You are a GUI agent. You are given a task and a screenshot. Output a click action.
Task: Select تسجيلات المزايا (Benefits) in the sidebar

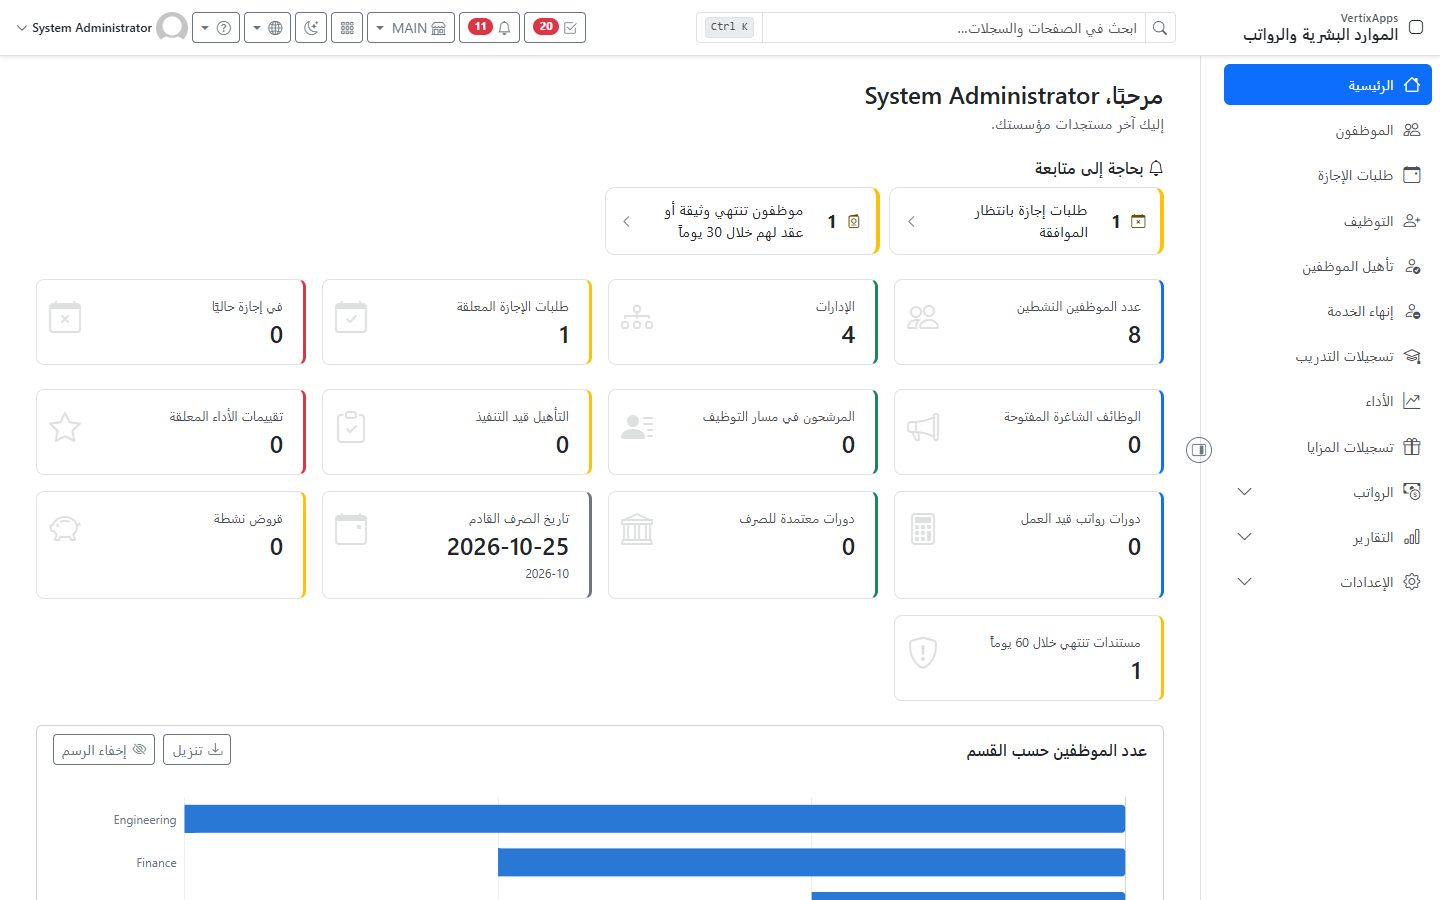(1328, 447)
